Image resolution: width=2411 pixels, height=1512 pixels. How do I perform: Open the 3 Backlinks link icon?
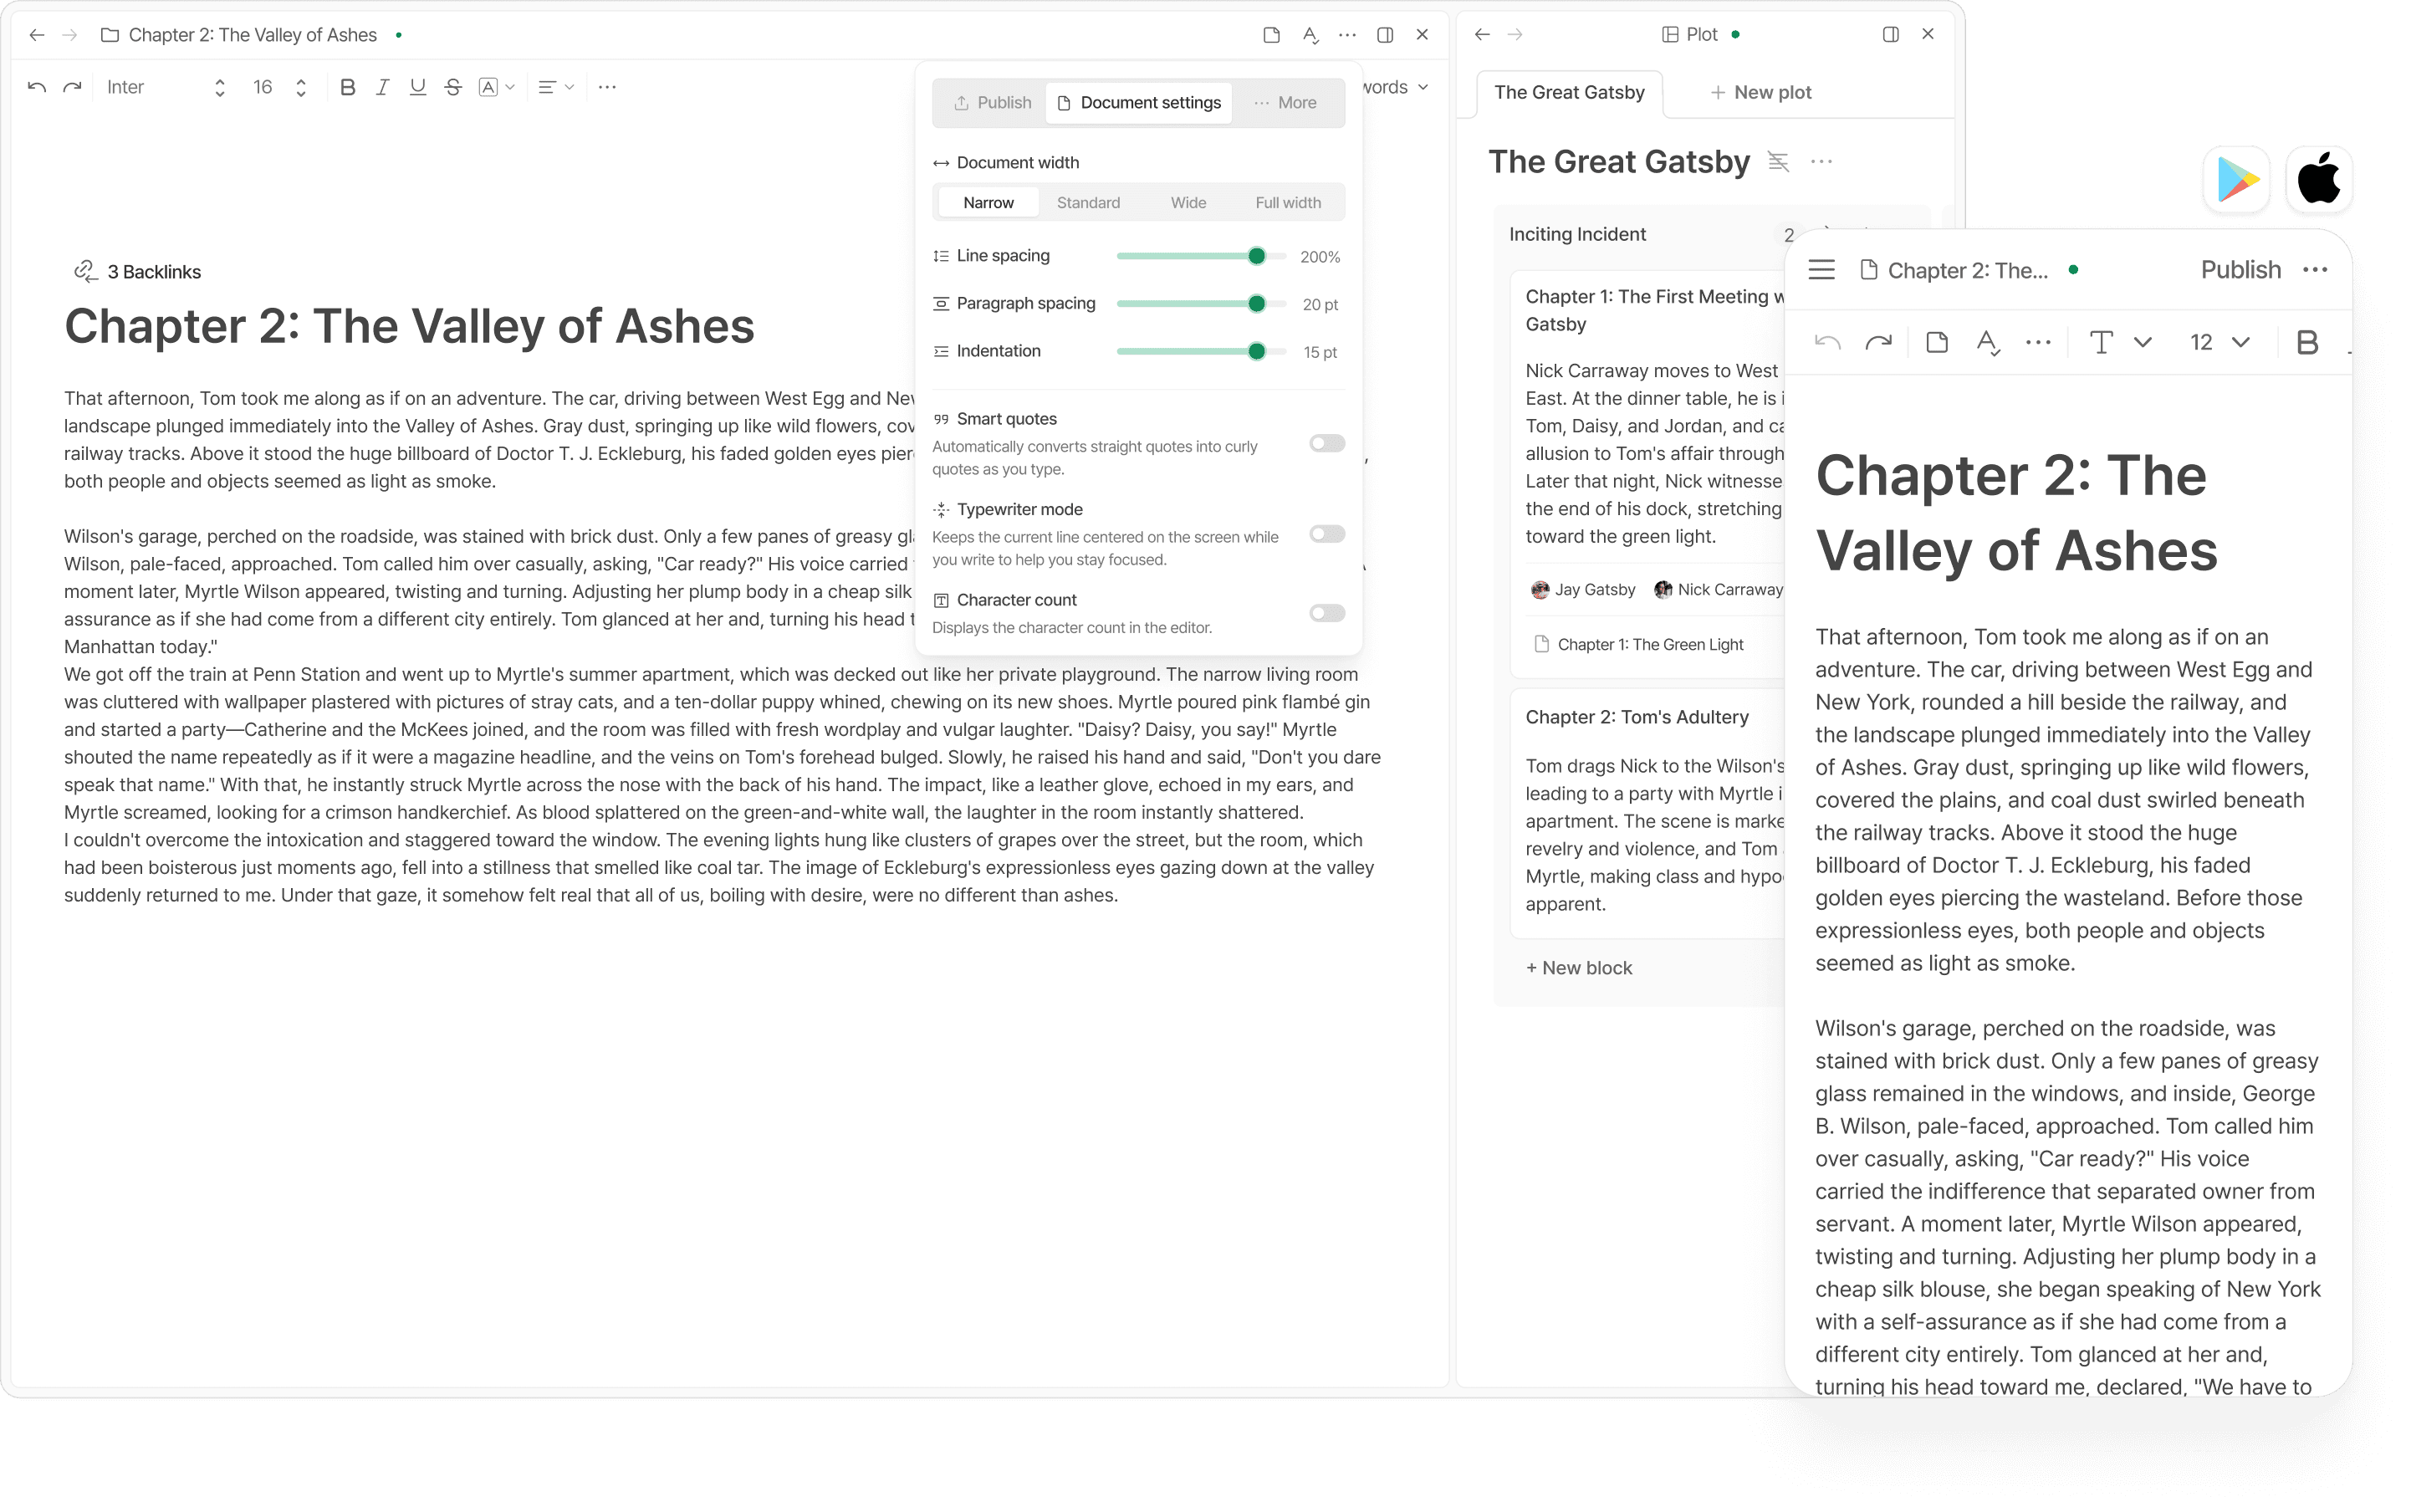[85, 271]
